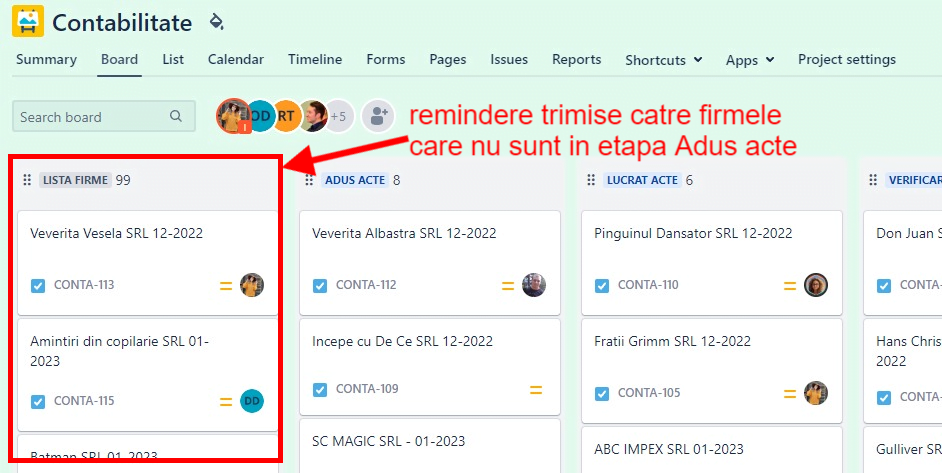Image resolution: width=942 pixels, height=473 pixels.
Task: Open the board background color picker
Action: 217,22
